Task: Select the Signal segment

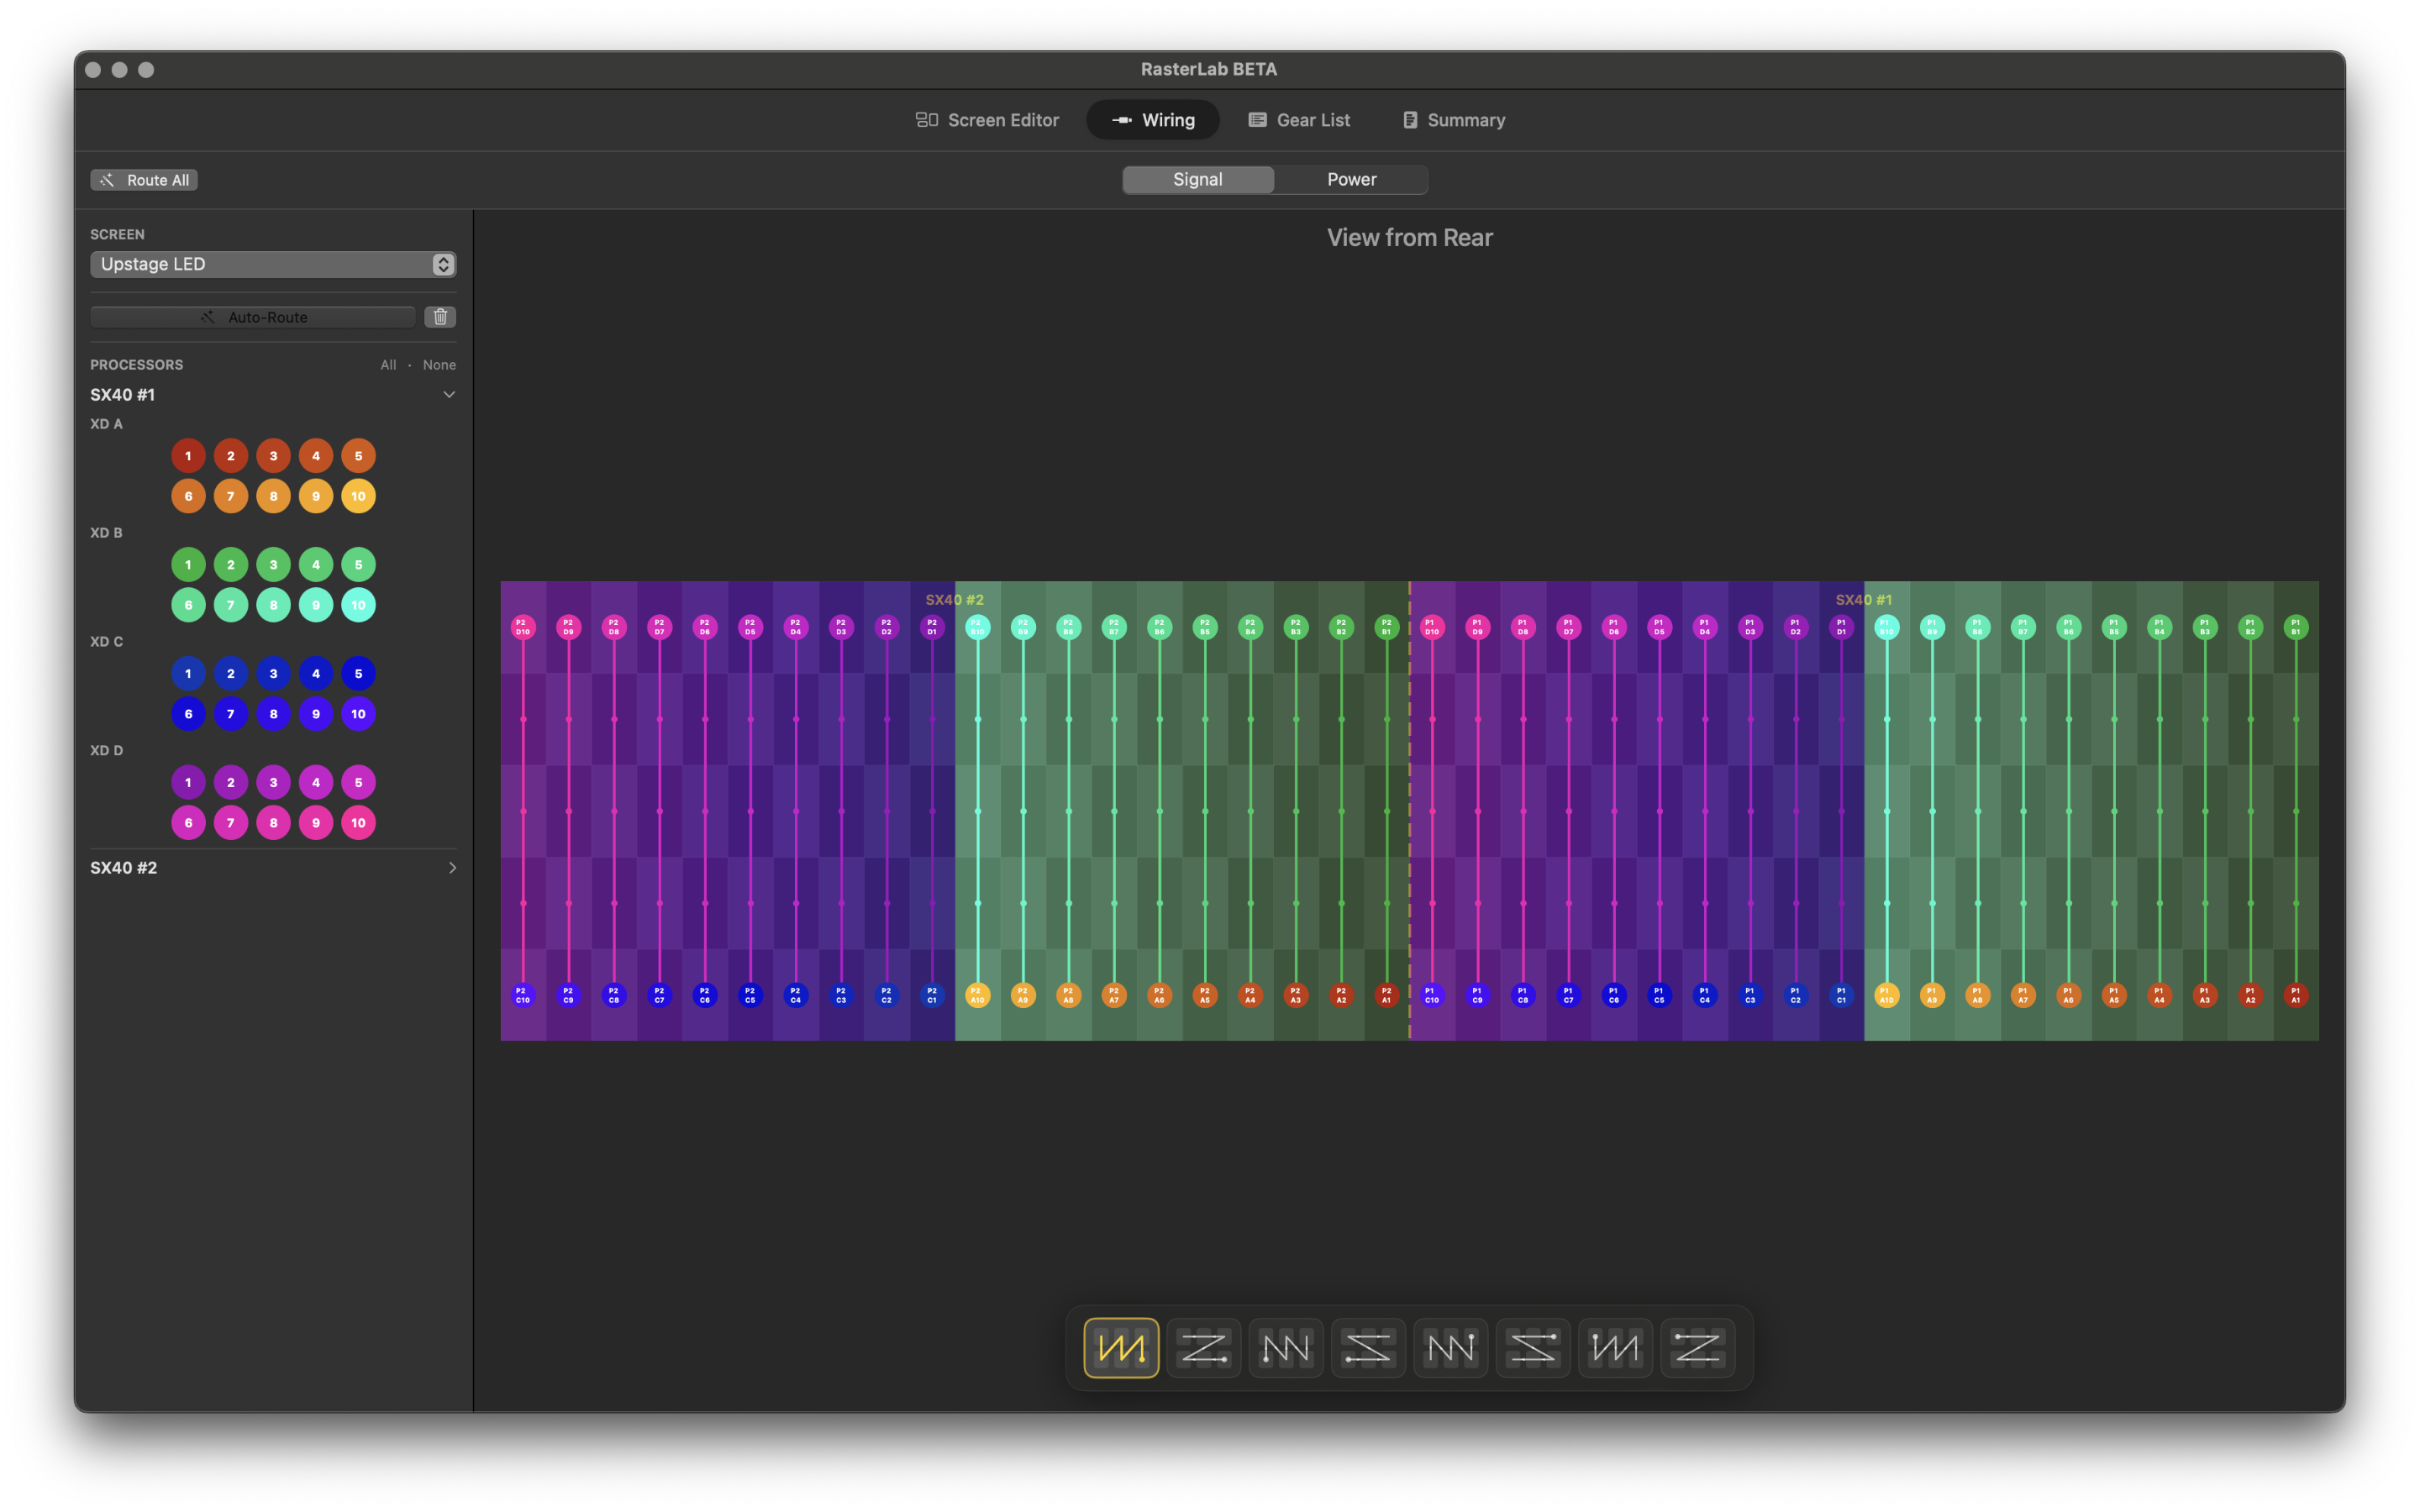Action: pos(1197,179)
